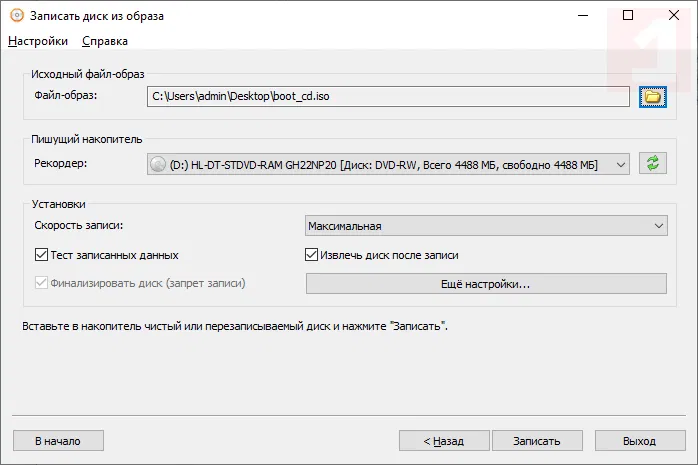
Task: Toggle the "Тест записанных данных" checkbox
Action: 41,255
